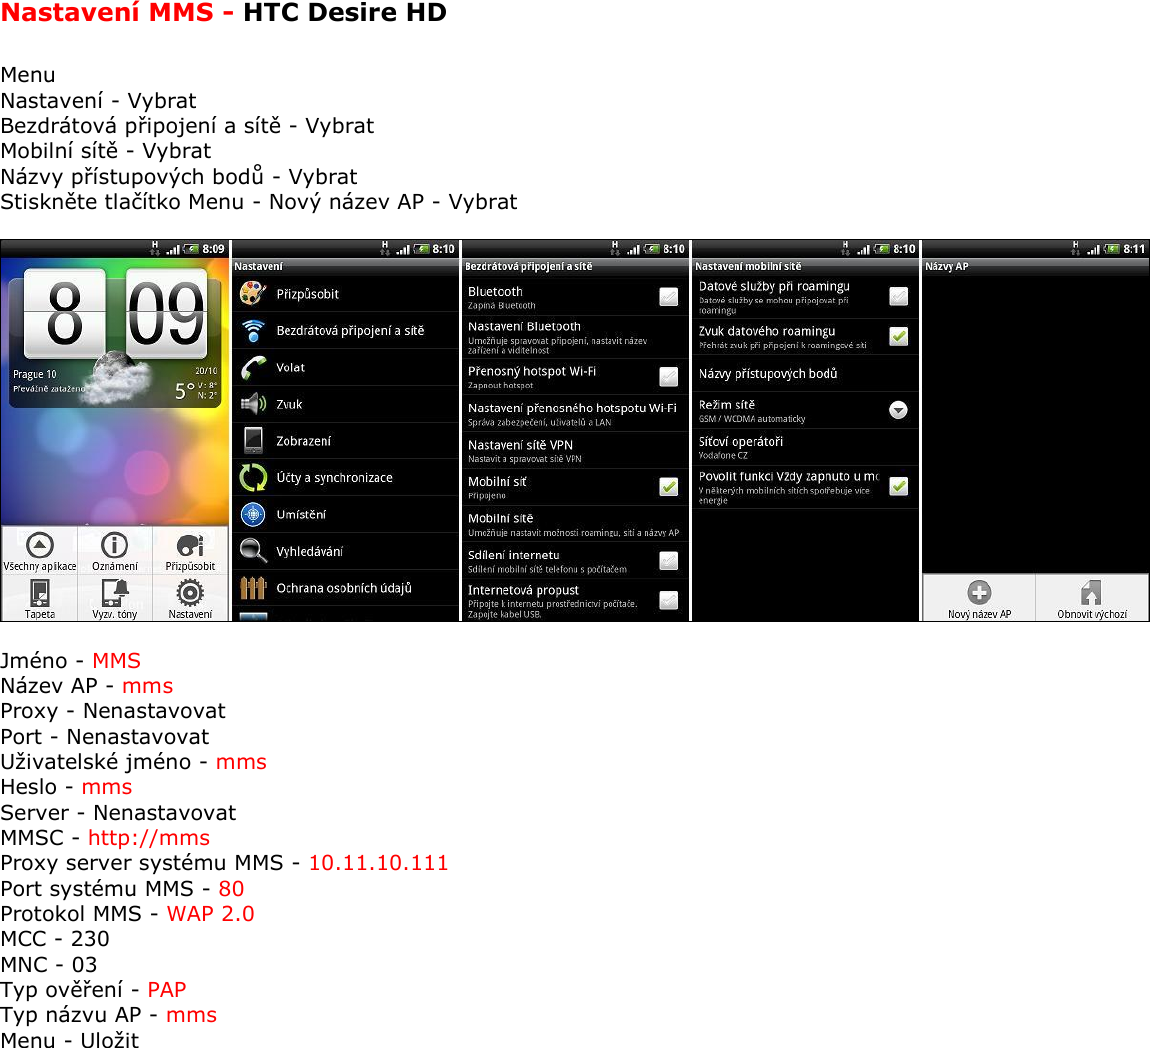The height and width of the screenshot is (1048, 1150).
Task: Tap signal strength icon in Názvy AP screen
Action: click(1094, 249)
